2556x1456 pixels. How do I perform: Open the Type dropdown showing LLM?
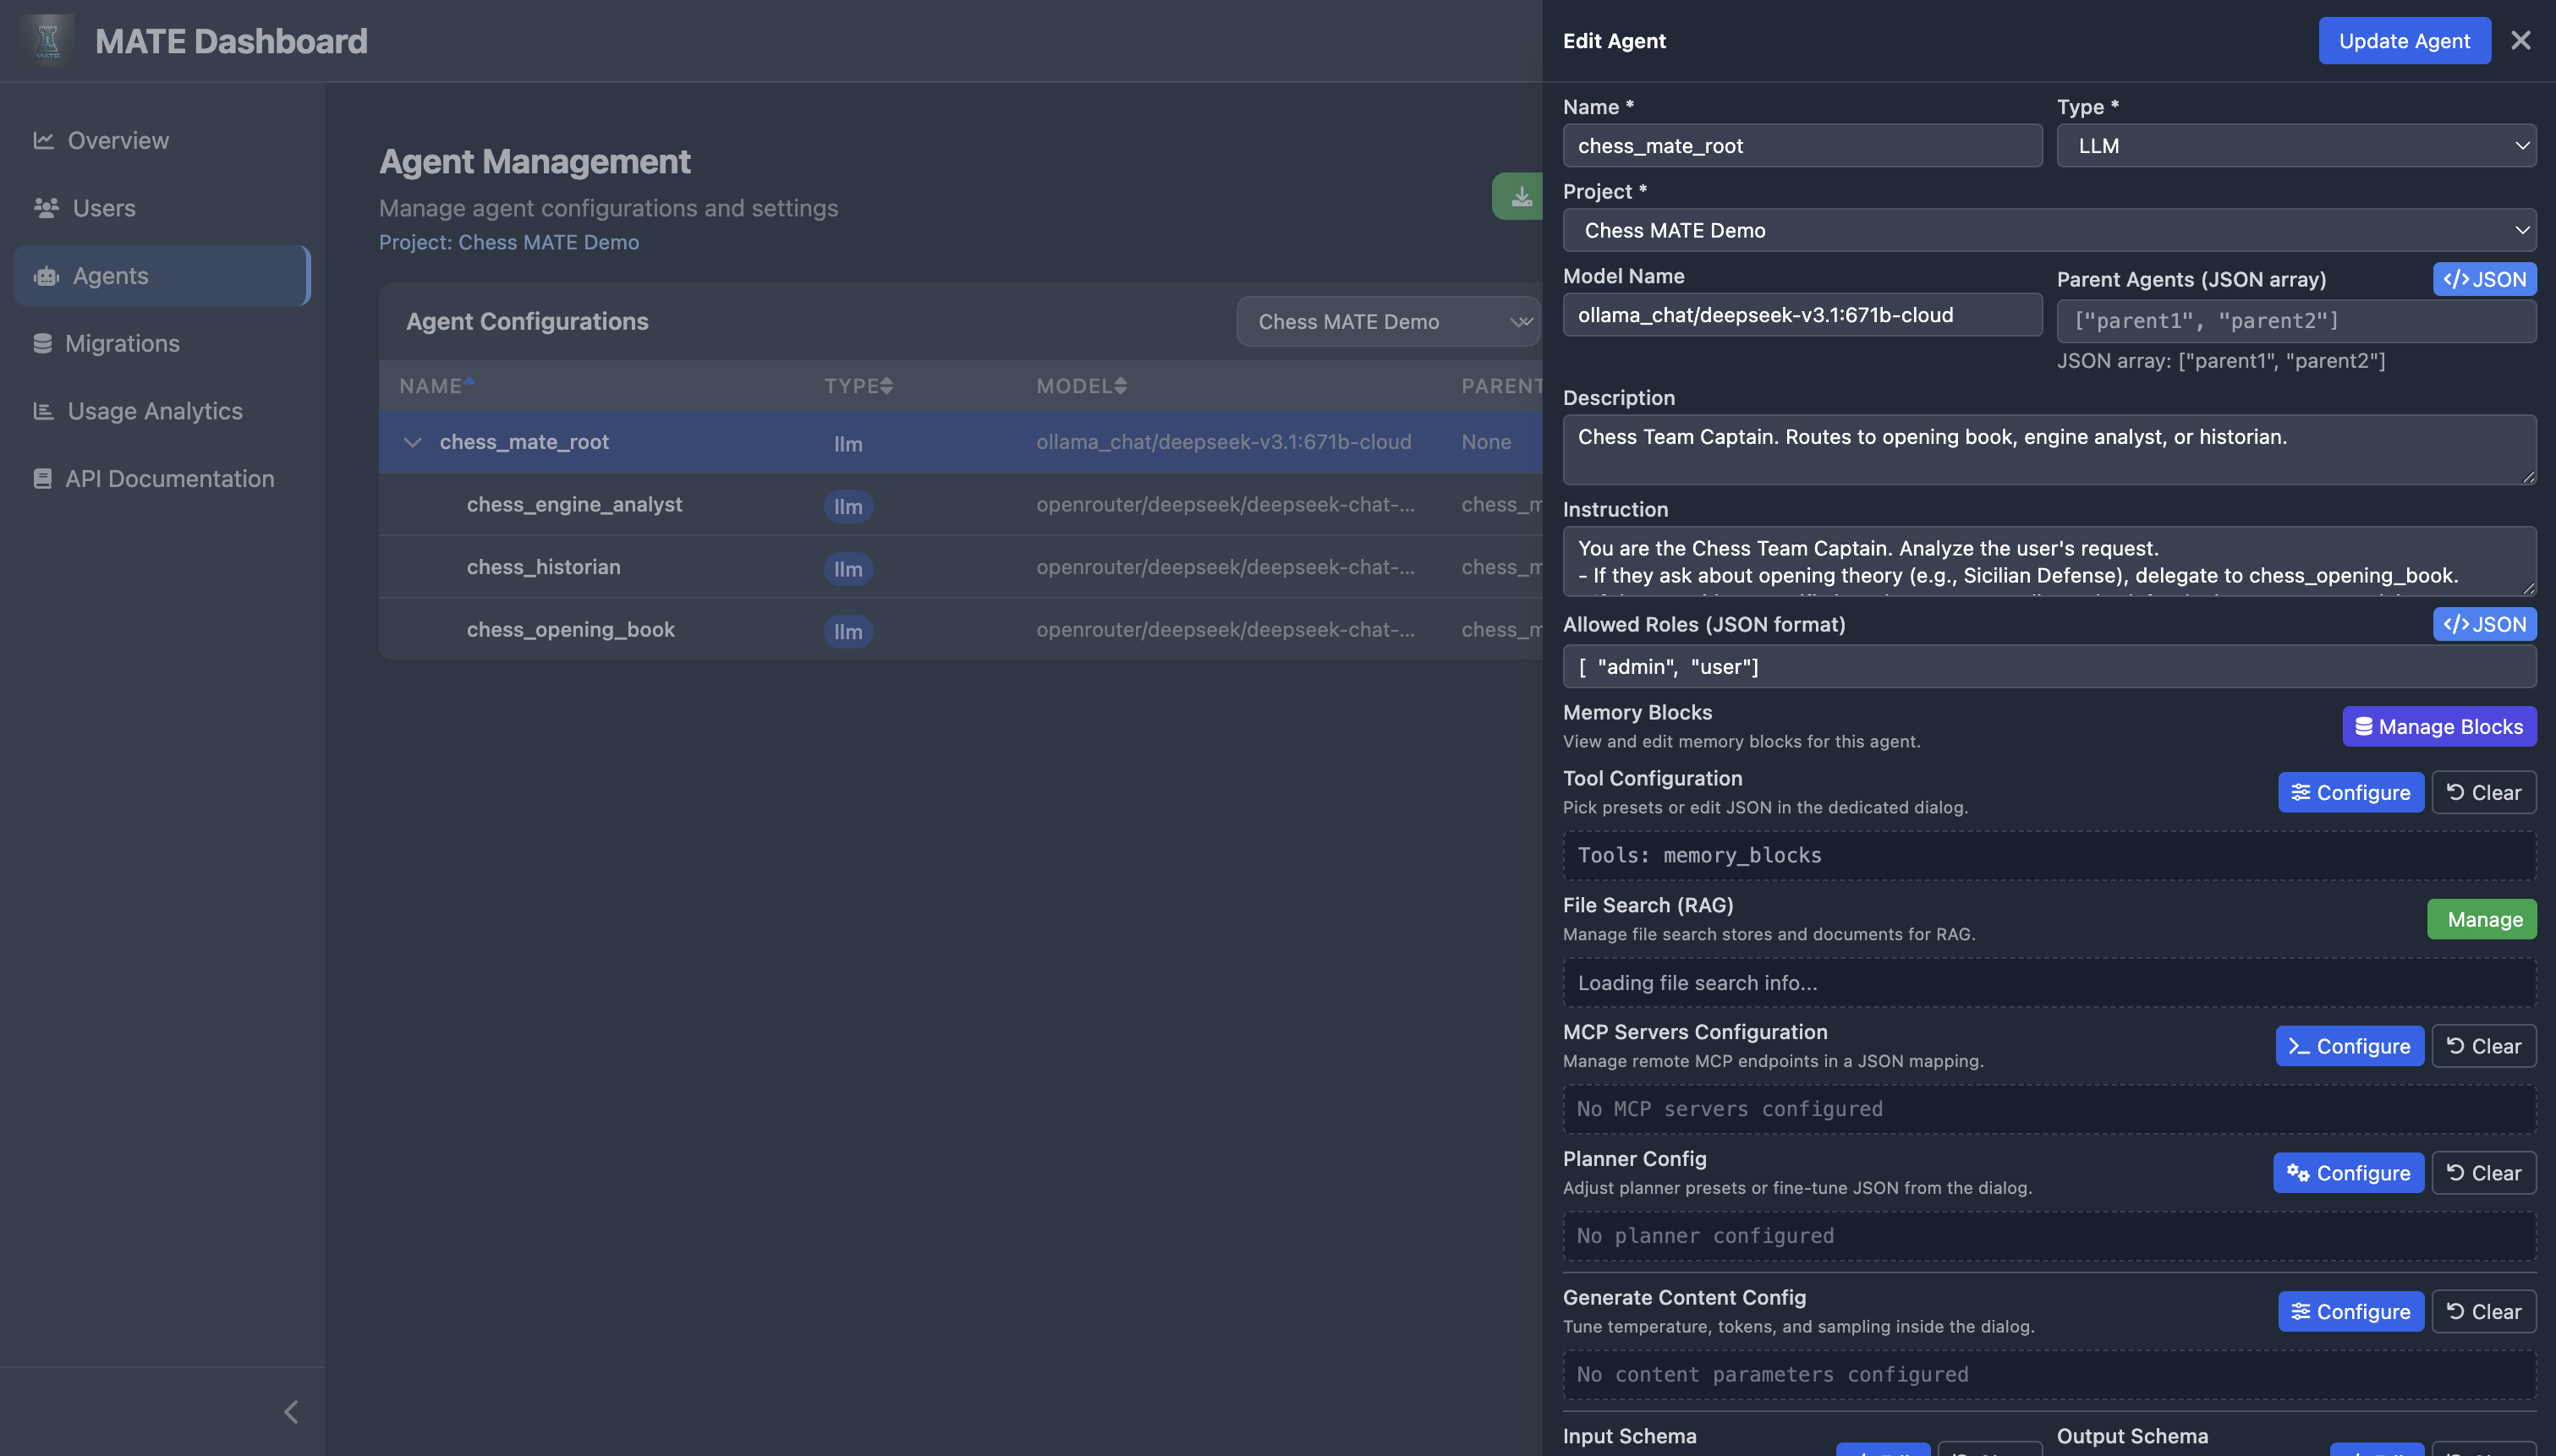click(2296, 146)
